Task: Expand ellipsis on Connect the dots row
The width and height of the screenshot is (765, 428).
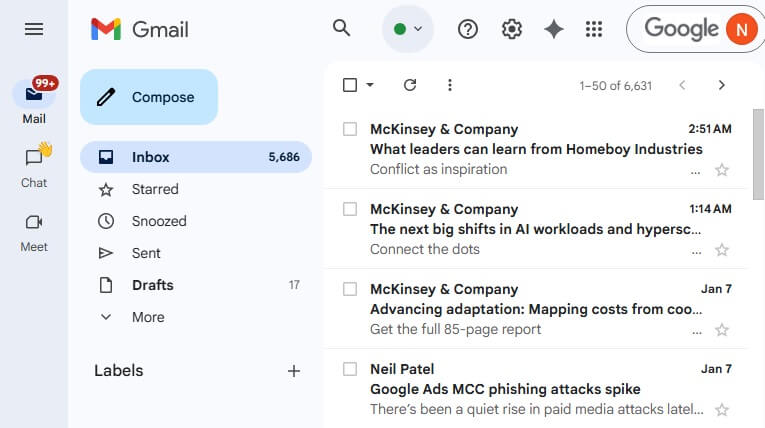Action: 696,252
